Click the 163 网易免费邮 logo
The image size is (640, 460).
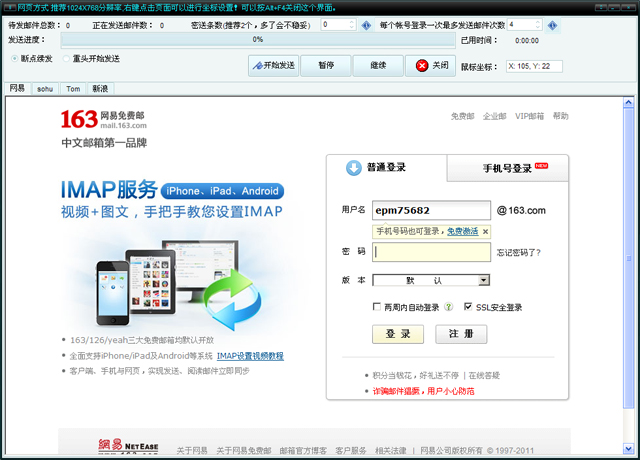pyautogui.click(x=104, y=119)
